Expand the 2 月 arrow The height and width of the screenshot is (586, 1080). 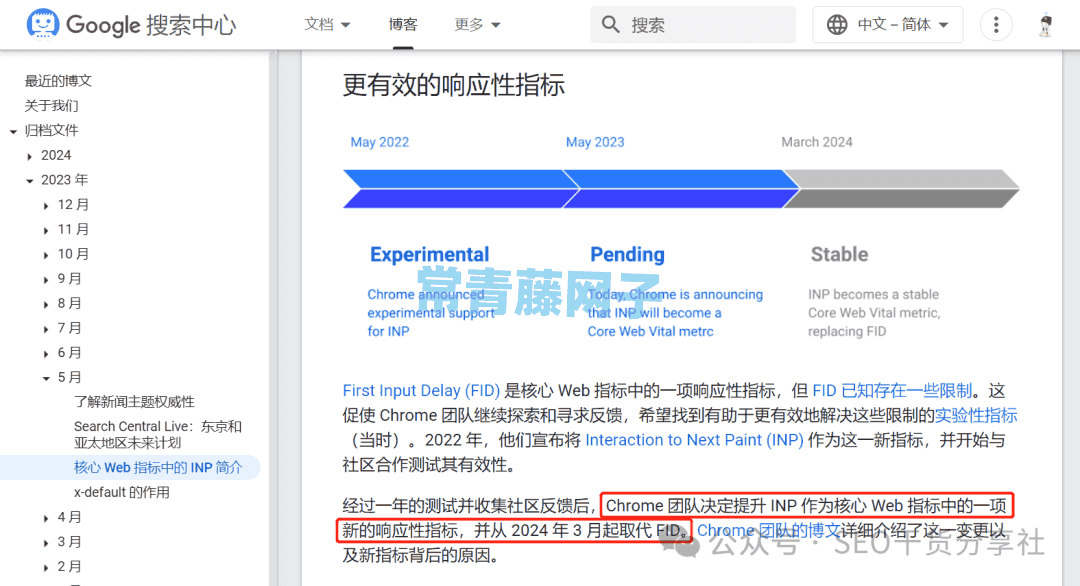click(46, 567)
